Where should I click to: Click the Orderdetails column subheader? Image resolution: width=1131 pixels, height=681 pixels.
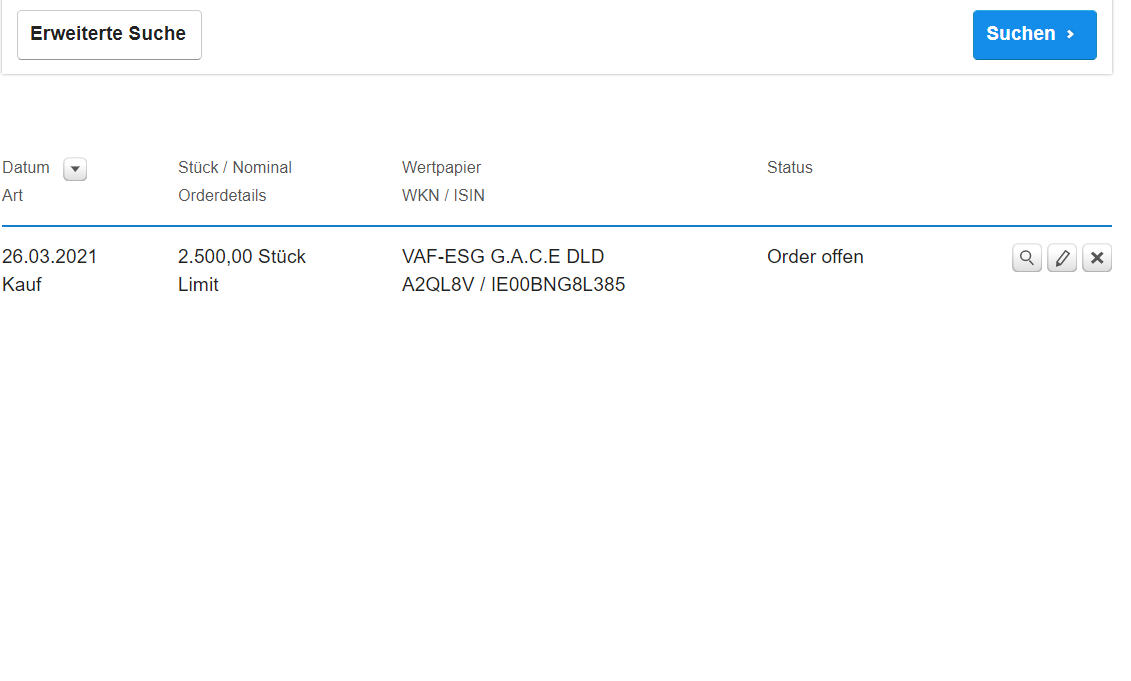(x=222, y=196)
